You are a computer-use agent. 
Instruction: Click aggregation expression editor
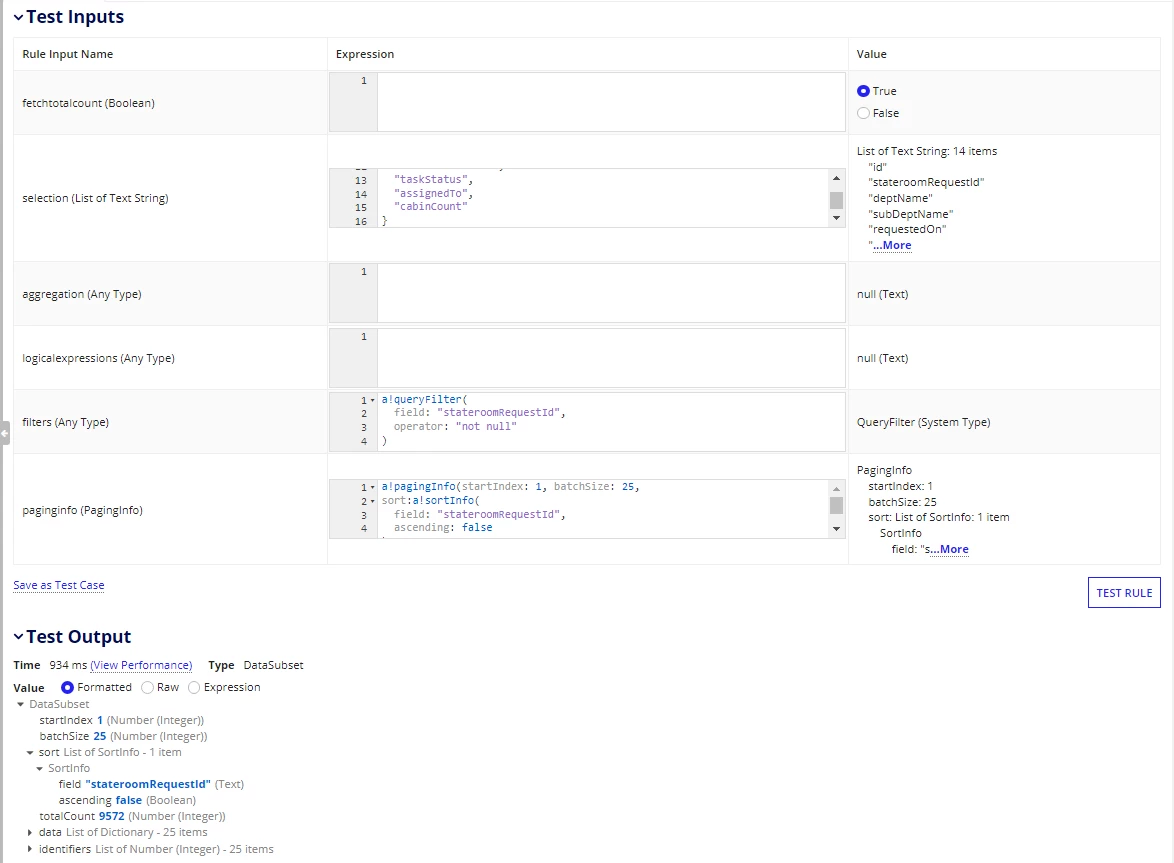(611, 293)
